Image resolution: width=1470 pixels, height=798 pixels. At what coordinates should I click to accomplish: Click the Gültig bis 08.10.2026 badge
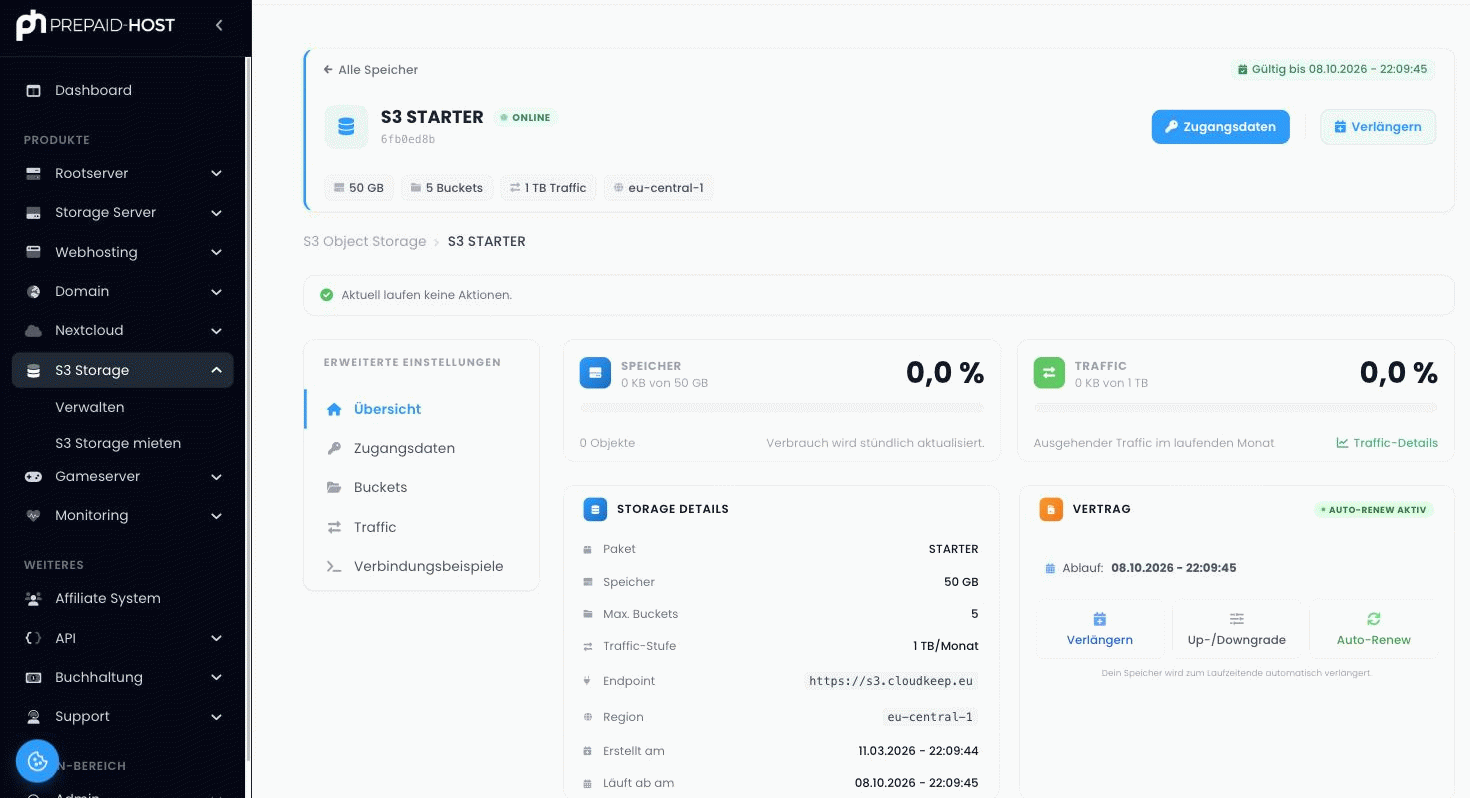pyautogui.click(x=1333, y=70)
